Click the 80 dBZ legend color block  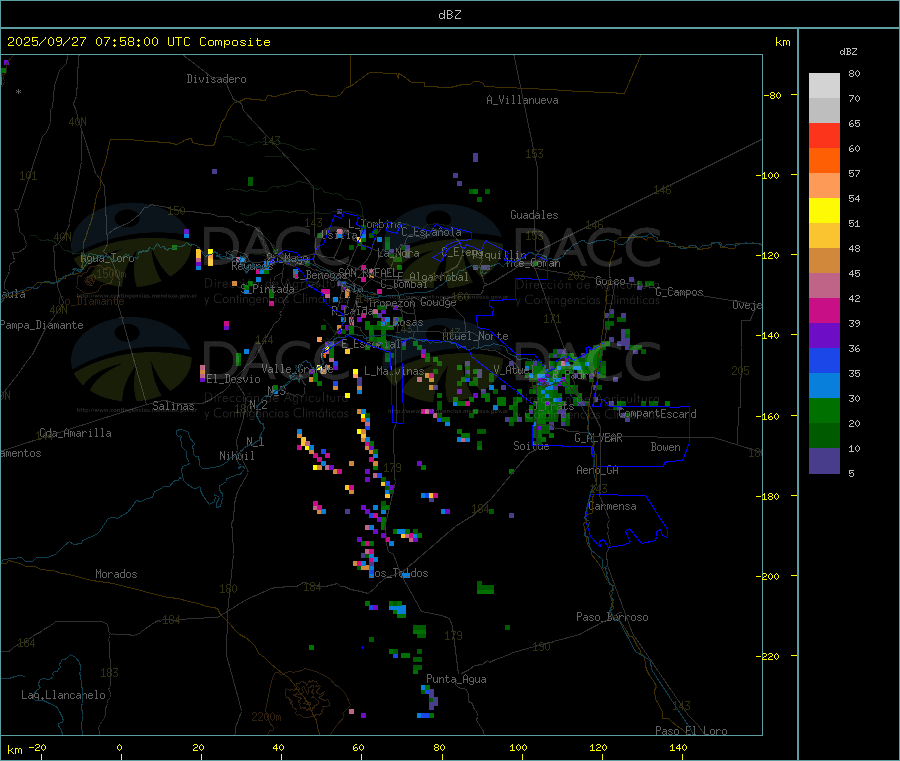tap(824, 86)
